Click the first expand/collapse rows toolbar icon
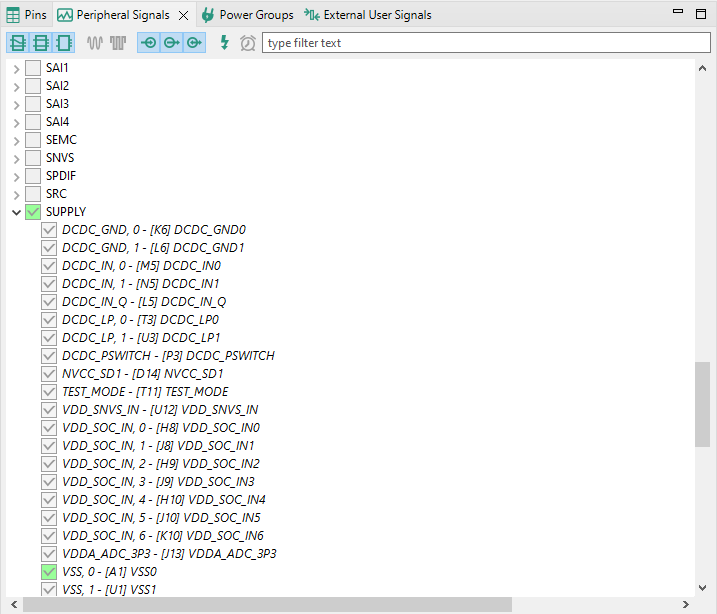 pyautogui.click(x=18, y=43)
